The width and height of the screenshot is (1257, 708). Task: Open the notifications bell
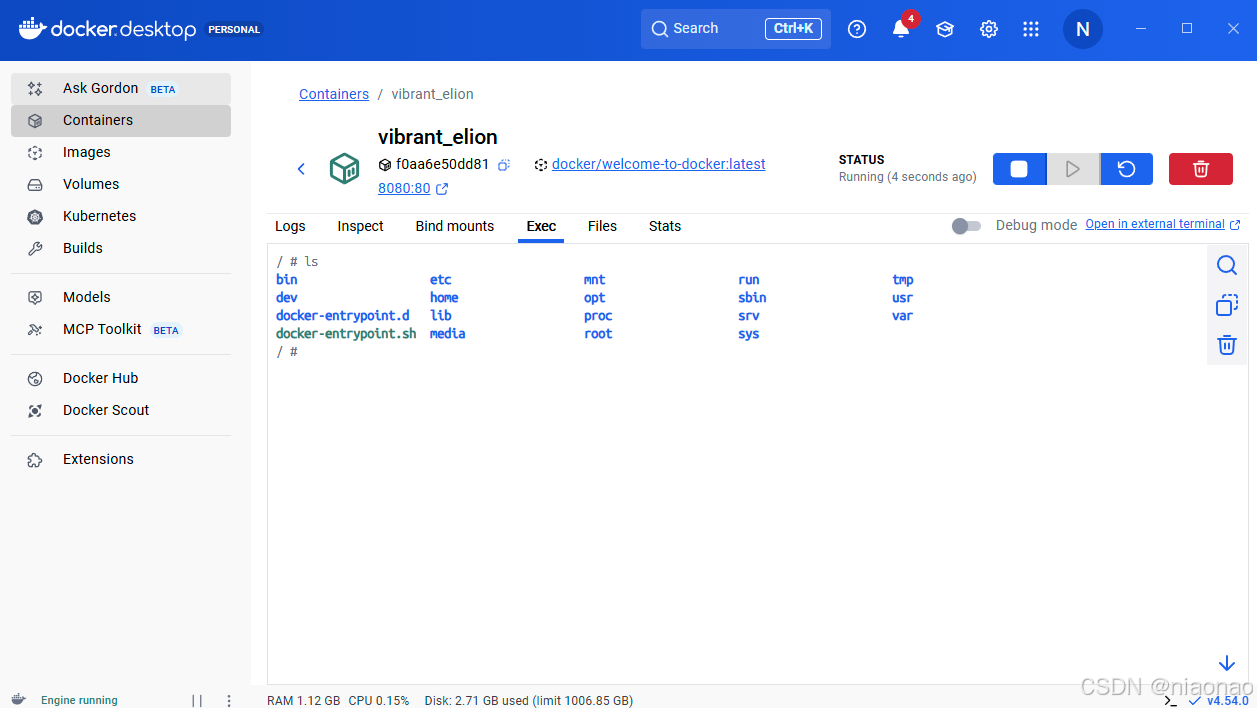(901, 29)
